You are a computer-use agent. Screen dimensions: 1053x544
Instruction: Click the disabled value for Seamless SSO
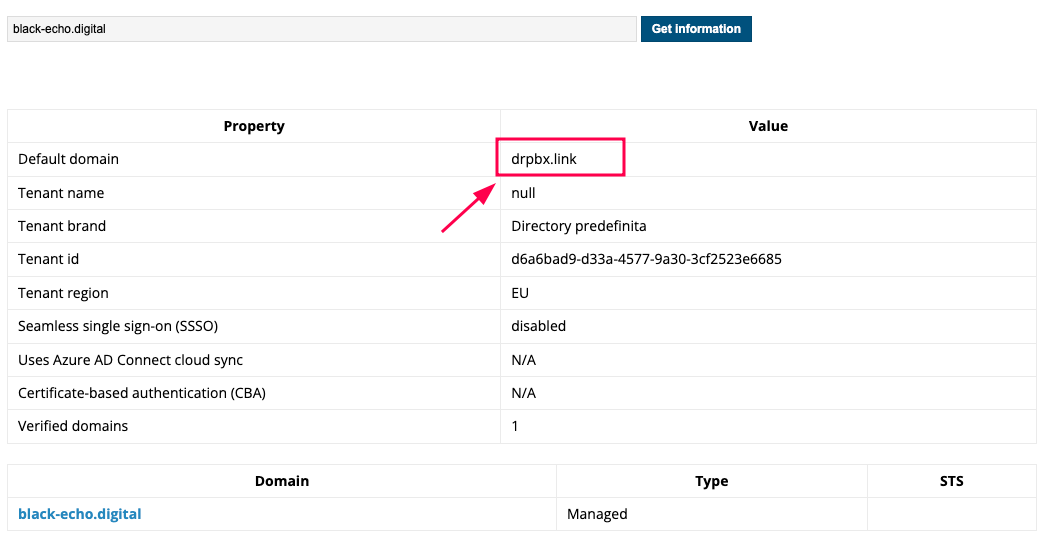[x=538, y=326]
